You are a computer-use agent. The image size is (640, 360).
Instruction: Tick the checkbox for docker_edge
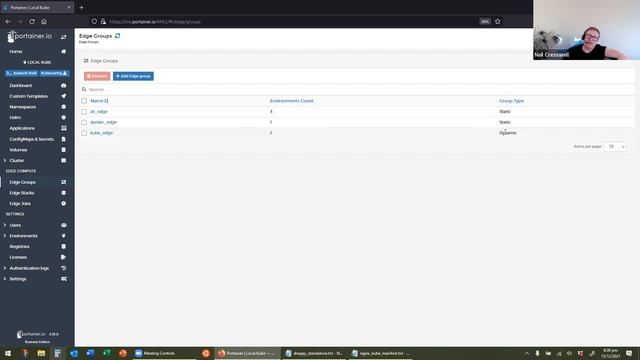[x=84, y=122]
